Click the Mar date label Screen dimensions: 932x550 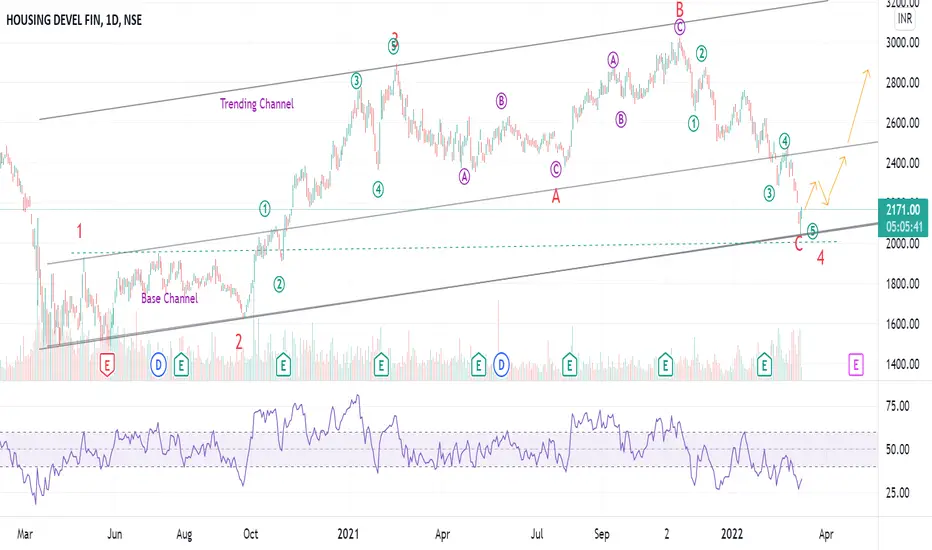pyautogui.click(x=24, y=534)
